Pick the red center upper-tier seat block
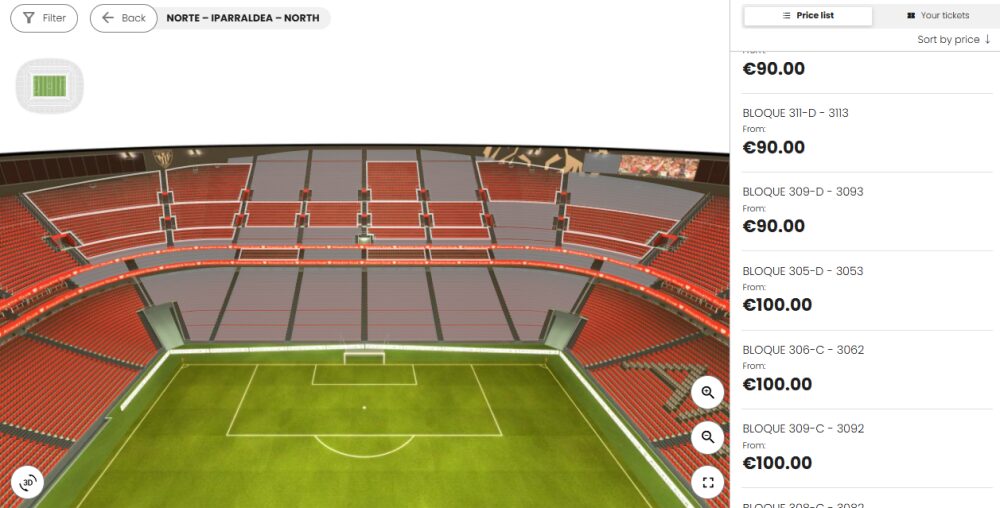Viewport: 1000px width, 508px height. [x=393, y=181]
